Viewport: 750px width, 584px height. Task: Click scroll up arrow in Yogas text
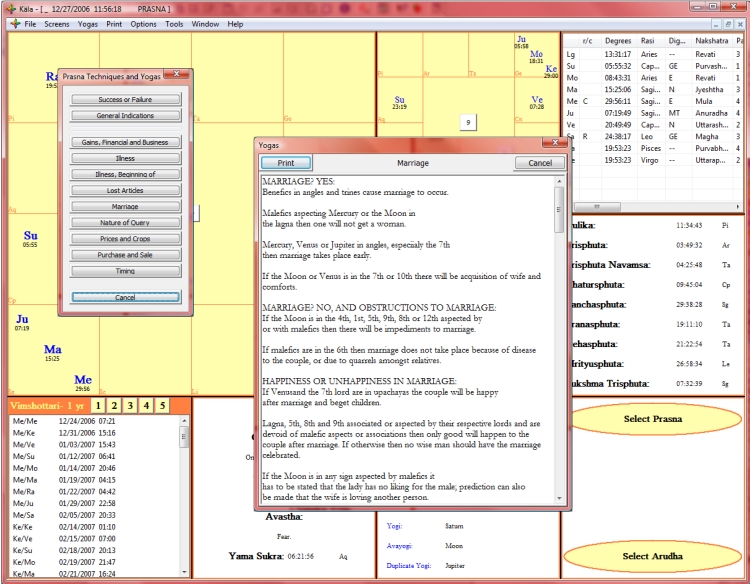coord(559,182)
